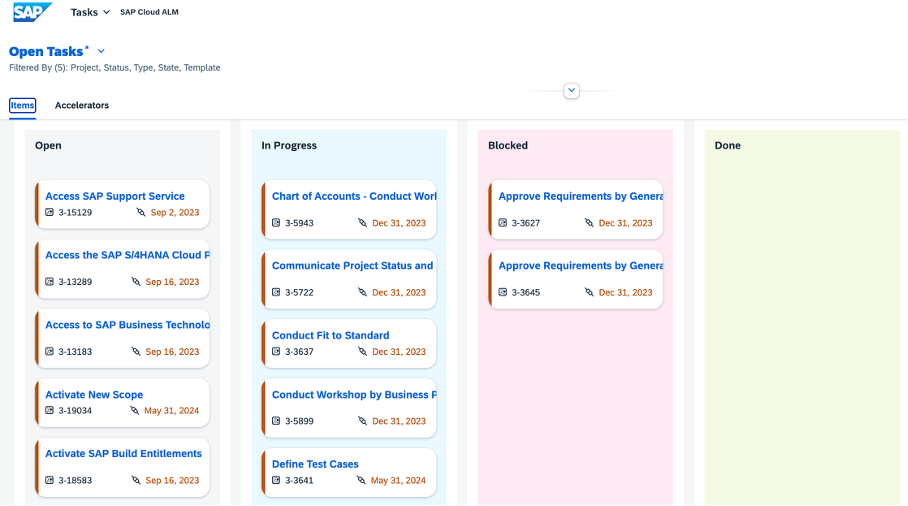The image size is (908, 506).
Task: Click the Filtered By (5) summary text
Action: (x=115, y=68)
